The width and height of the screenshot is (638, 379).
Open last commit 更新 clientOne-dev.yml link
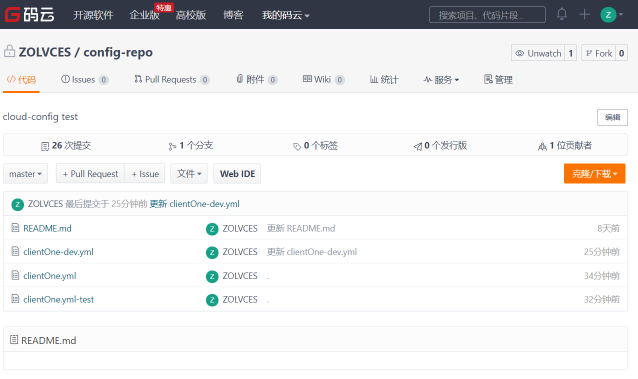[x=194, y=204]
